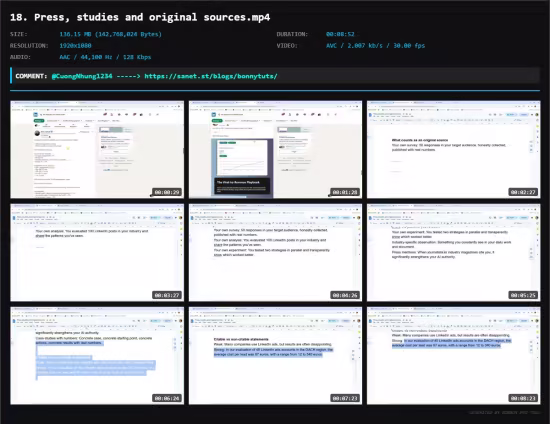Image resolution: width=550 pixels, height=424 pixels.
Task: Click the audio value AAC / 44,100 Hz
Action: (105, 57)
